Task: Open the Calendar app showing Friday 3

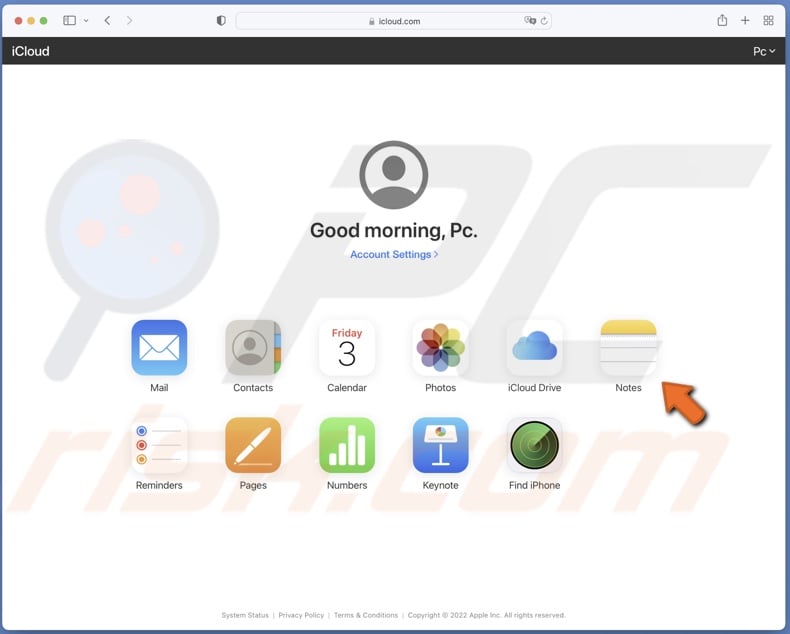Action: pyautogui.click(x=347, y=347)
